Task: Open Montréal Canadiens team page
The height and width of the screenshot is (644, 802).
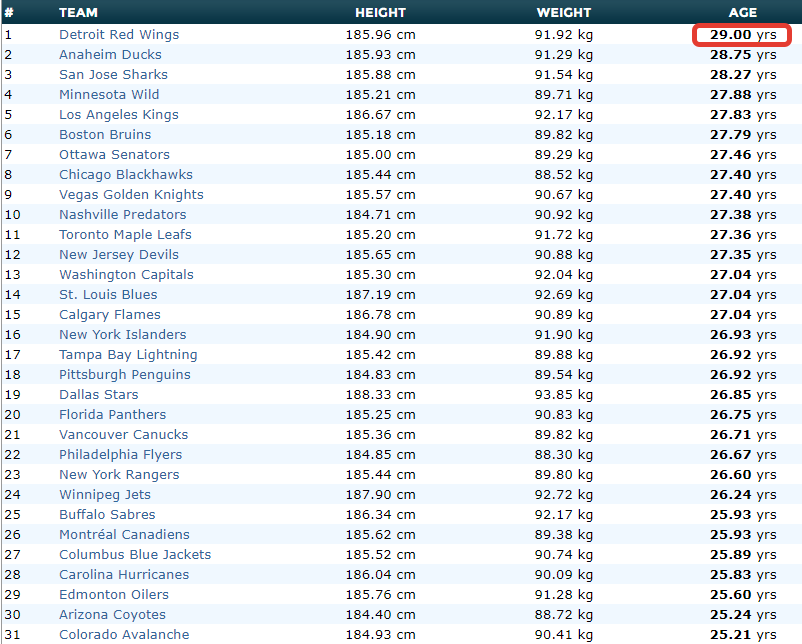Action: (x=124, y=535)
